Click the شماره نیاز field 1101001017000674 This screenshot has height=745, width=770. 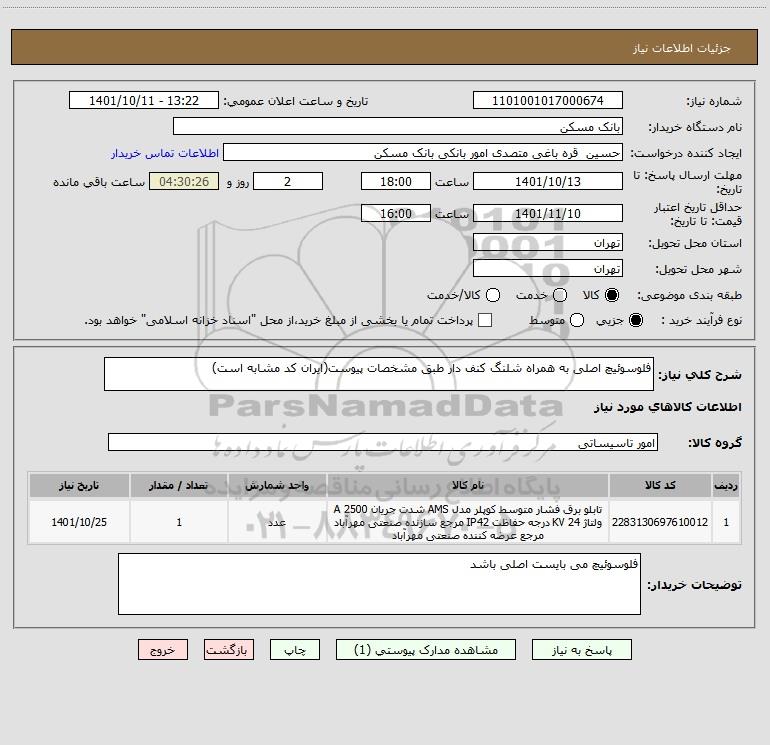pyautogui.click(x=548, y=101)
